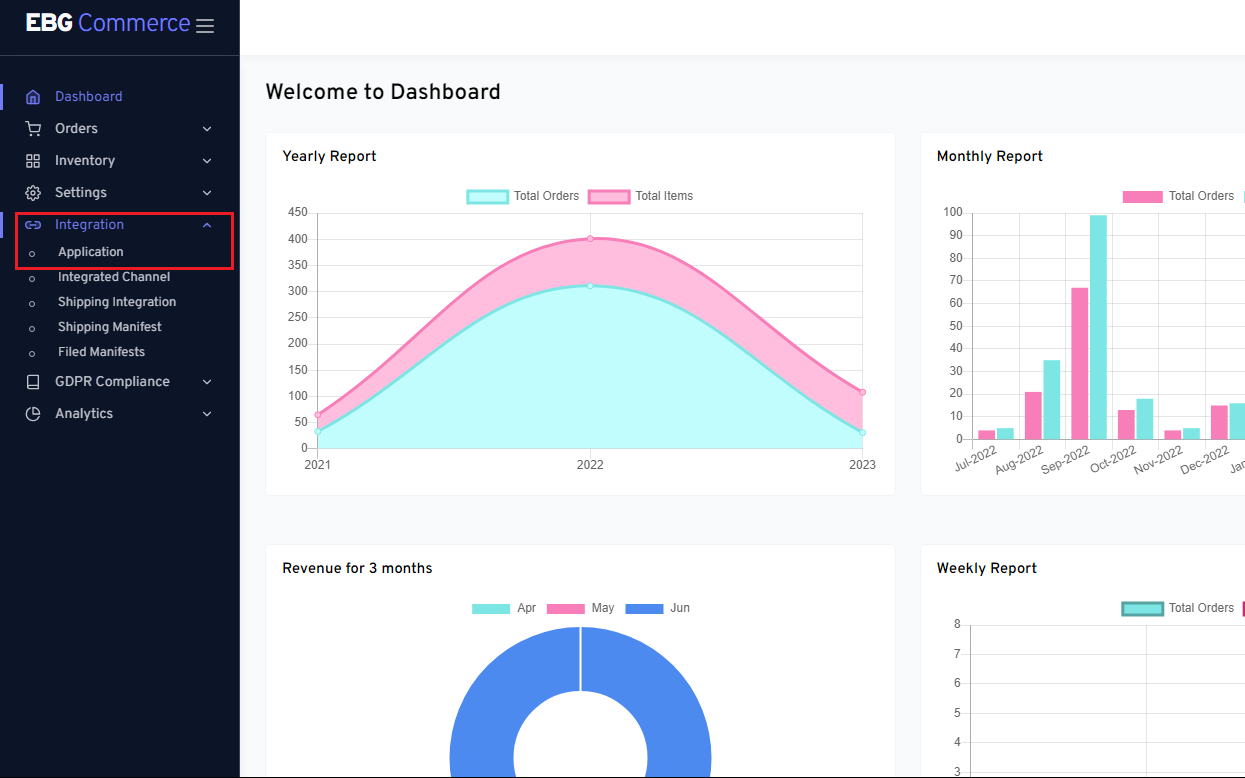Expand the Analytics menu chevron
1245x778 pixels.
207,414
